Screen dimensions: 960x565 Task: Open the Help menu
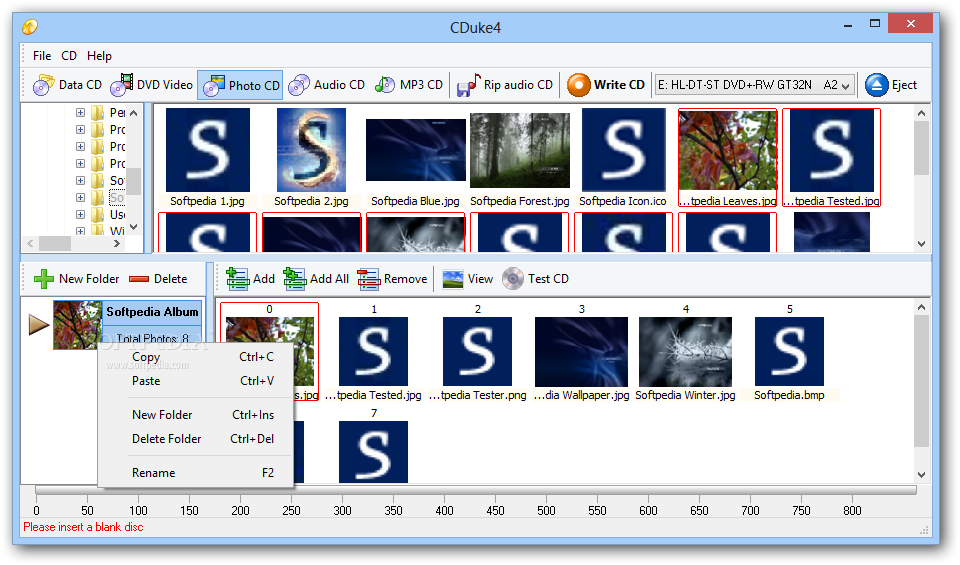coord(99,56)
